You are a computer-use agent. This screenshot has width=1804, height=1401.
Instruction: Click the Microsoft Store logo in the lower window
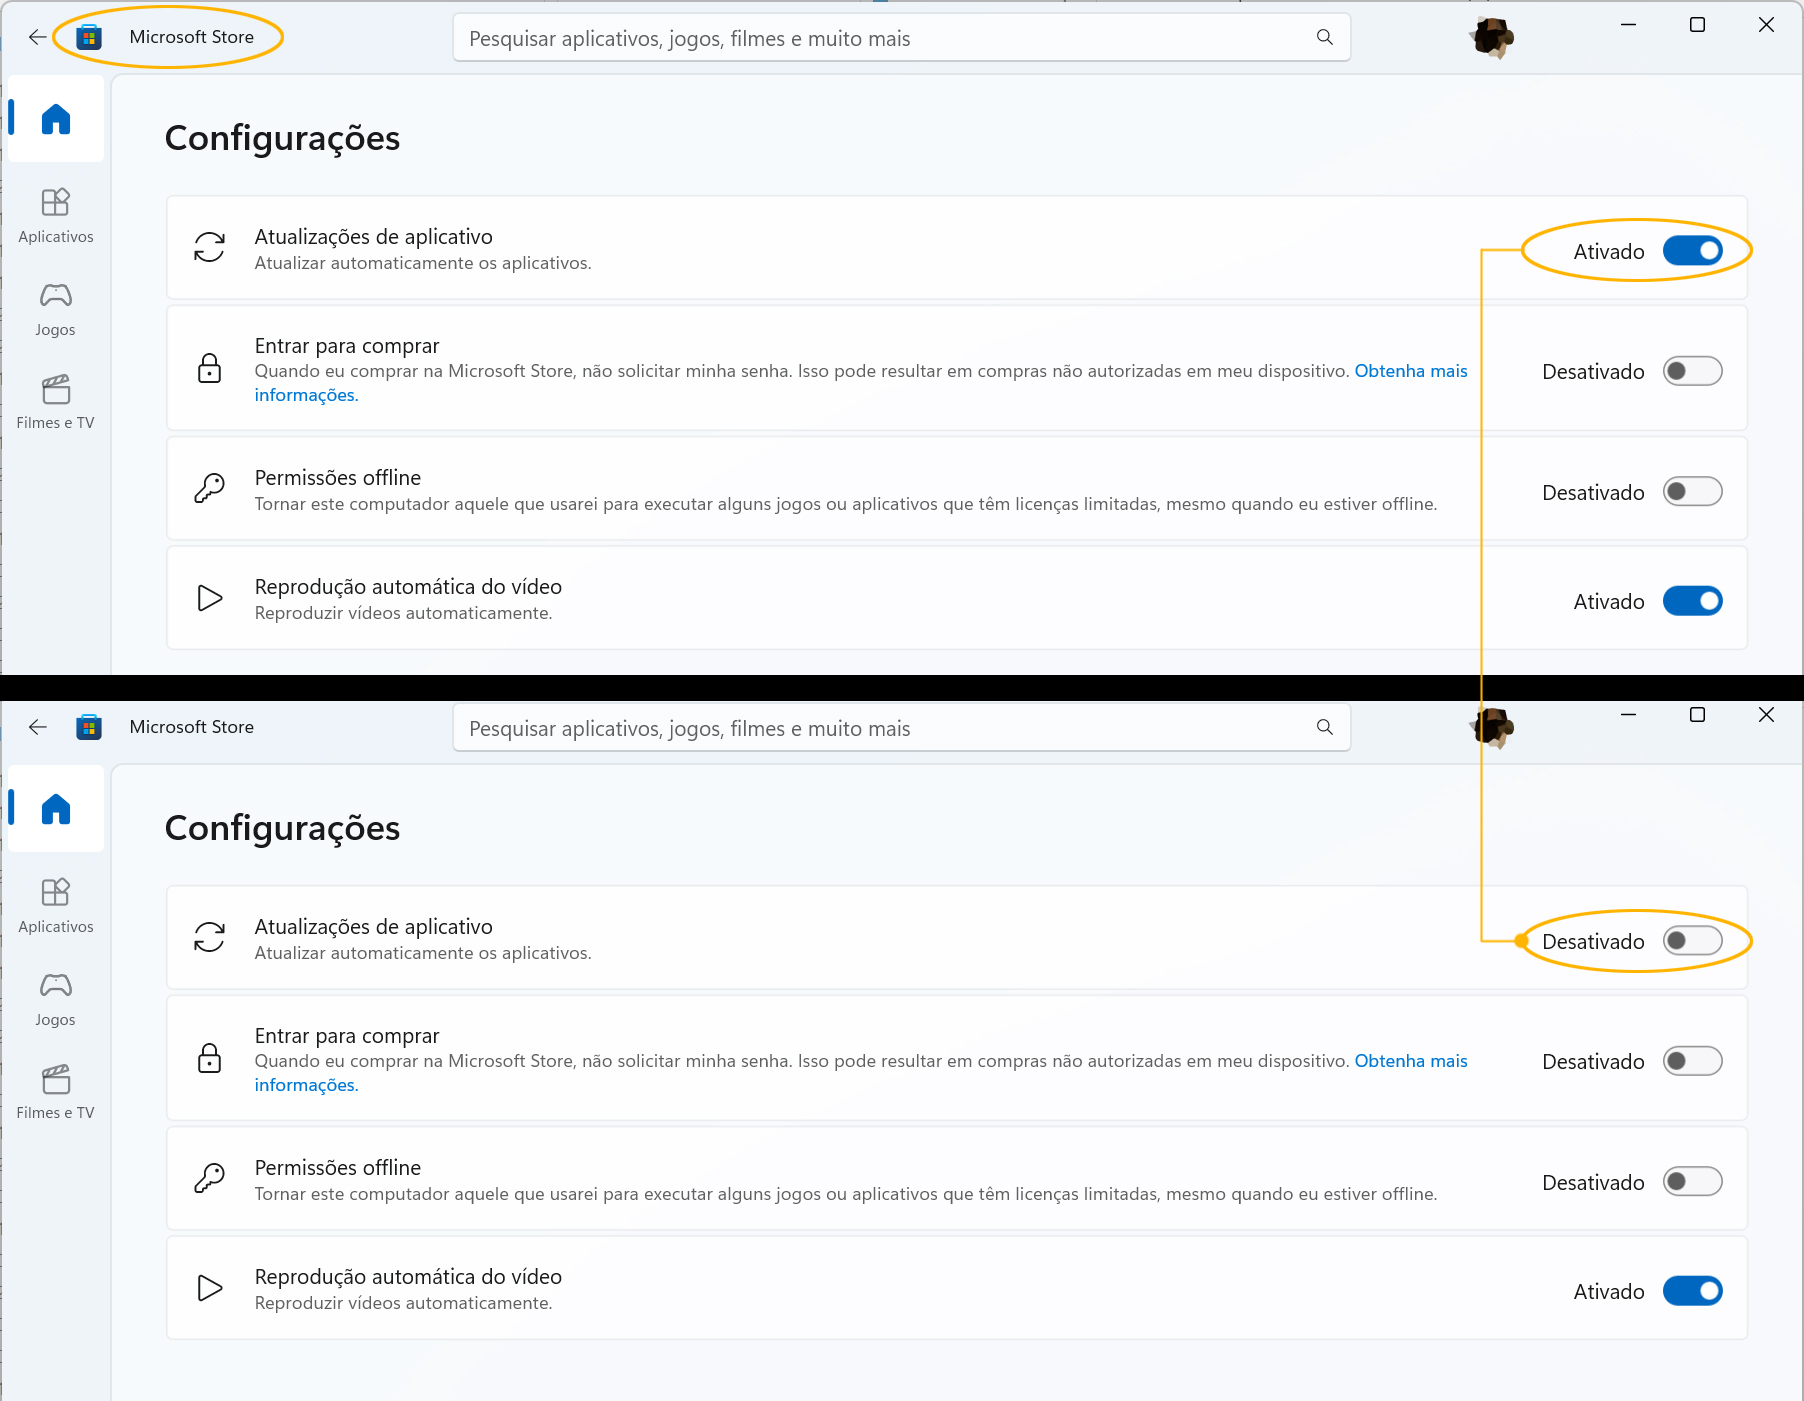89,727
